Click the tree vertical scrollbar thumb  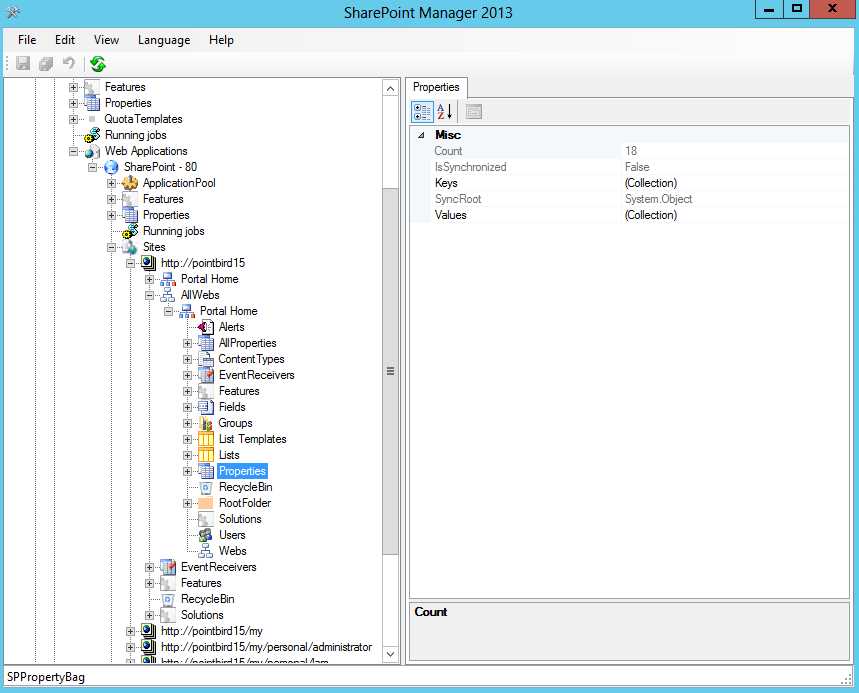[x=391, y=371]
